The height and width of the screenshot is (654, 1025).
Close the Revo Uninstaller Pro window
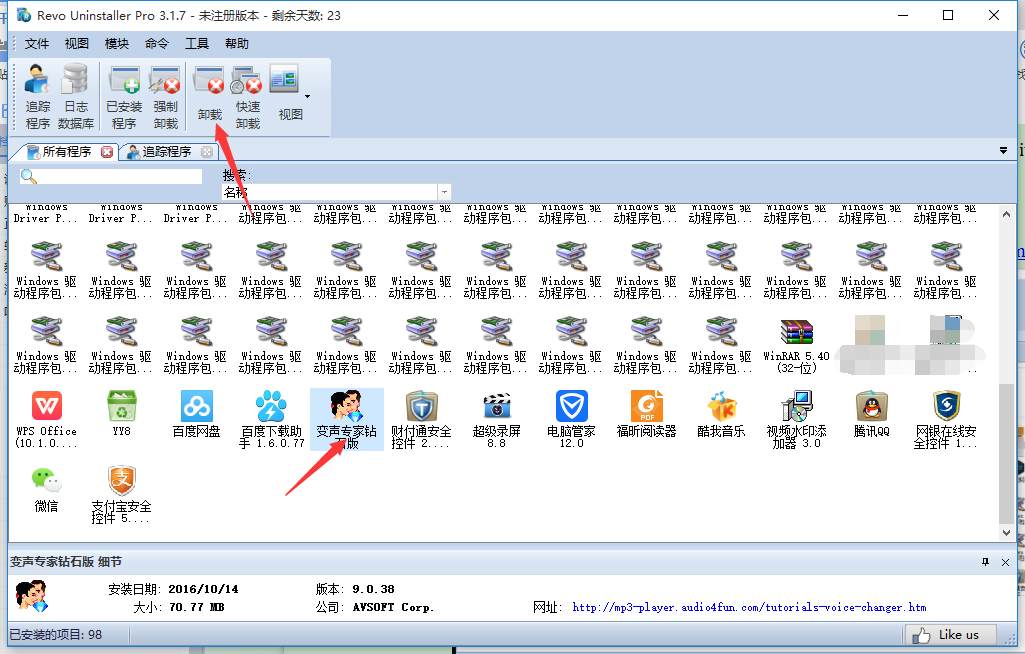[994, 15]
